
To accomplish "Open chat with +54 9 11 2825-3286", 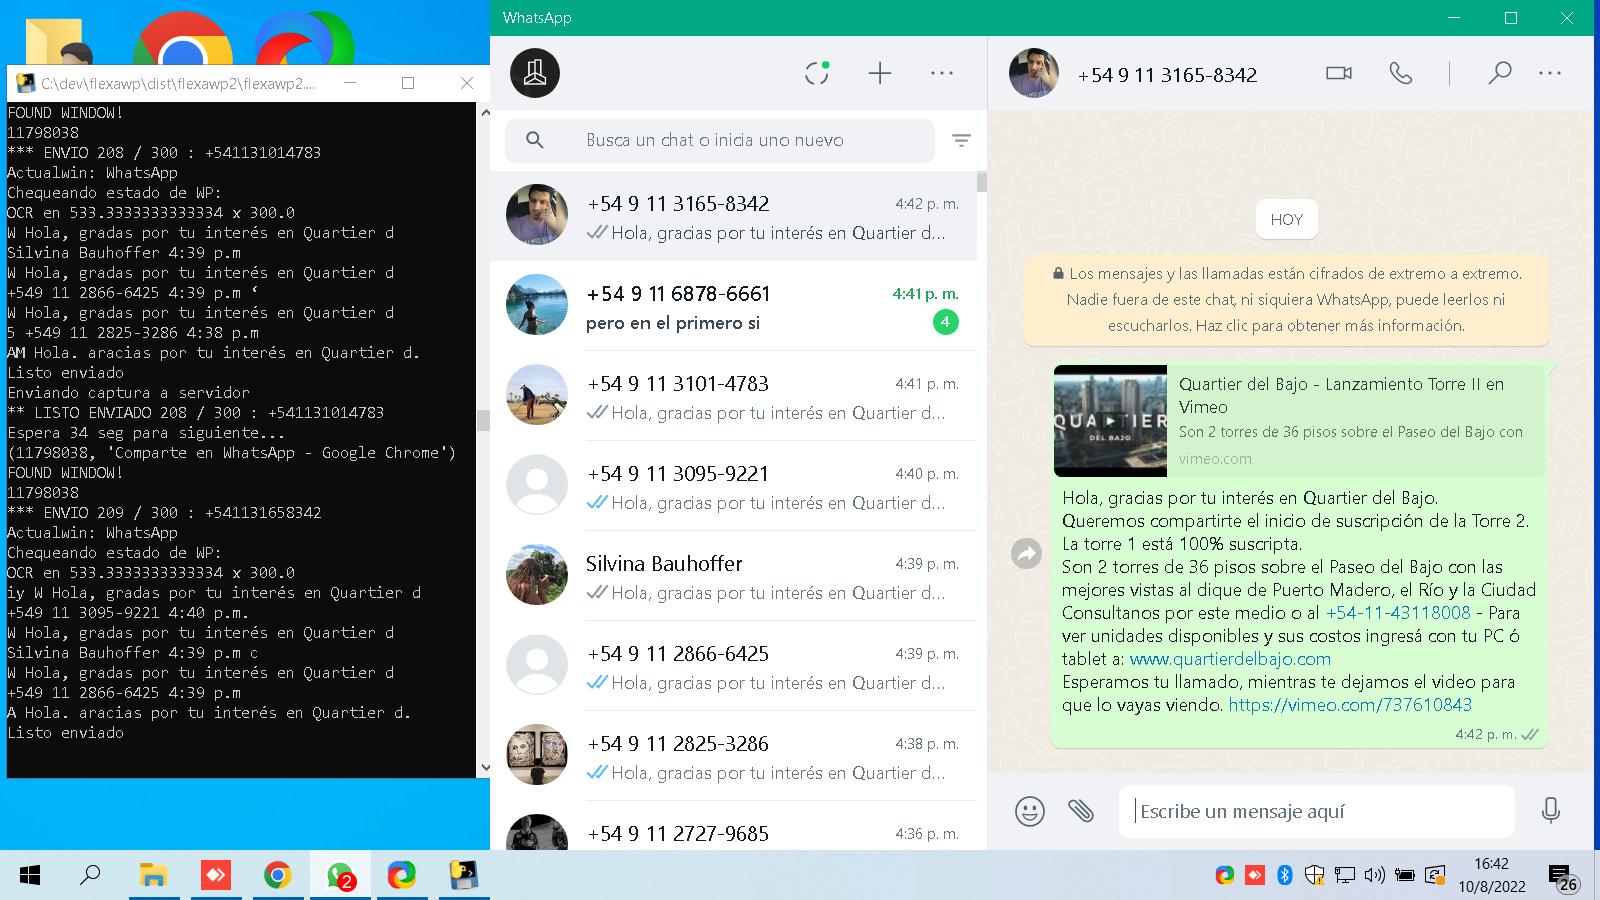I will pos(733,756).
